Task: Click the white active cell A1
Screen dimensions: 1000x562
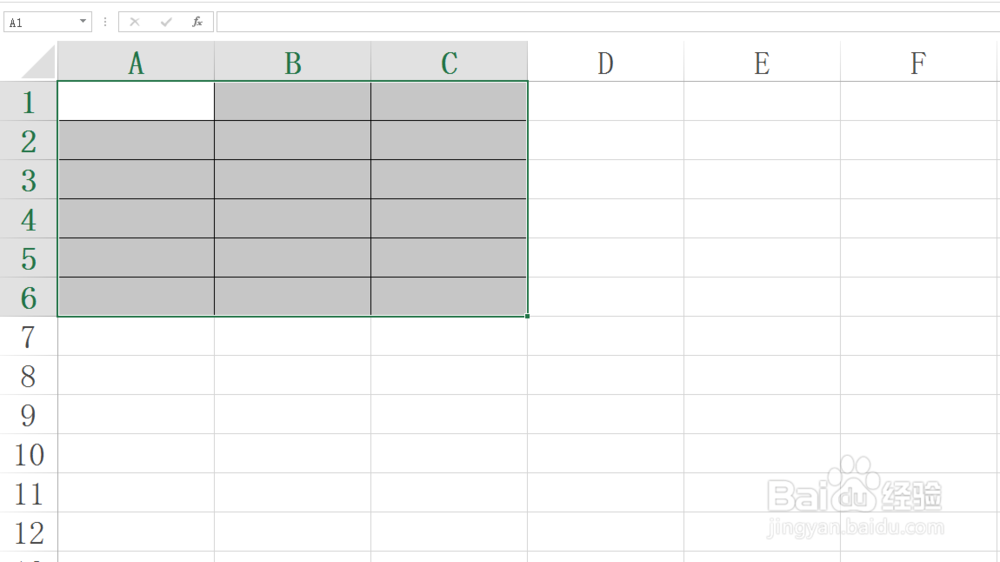Action: [x=136, y=101]
